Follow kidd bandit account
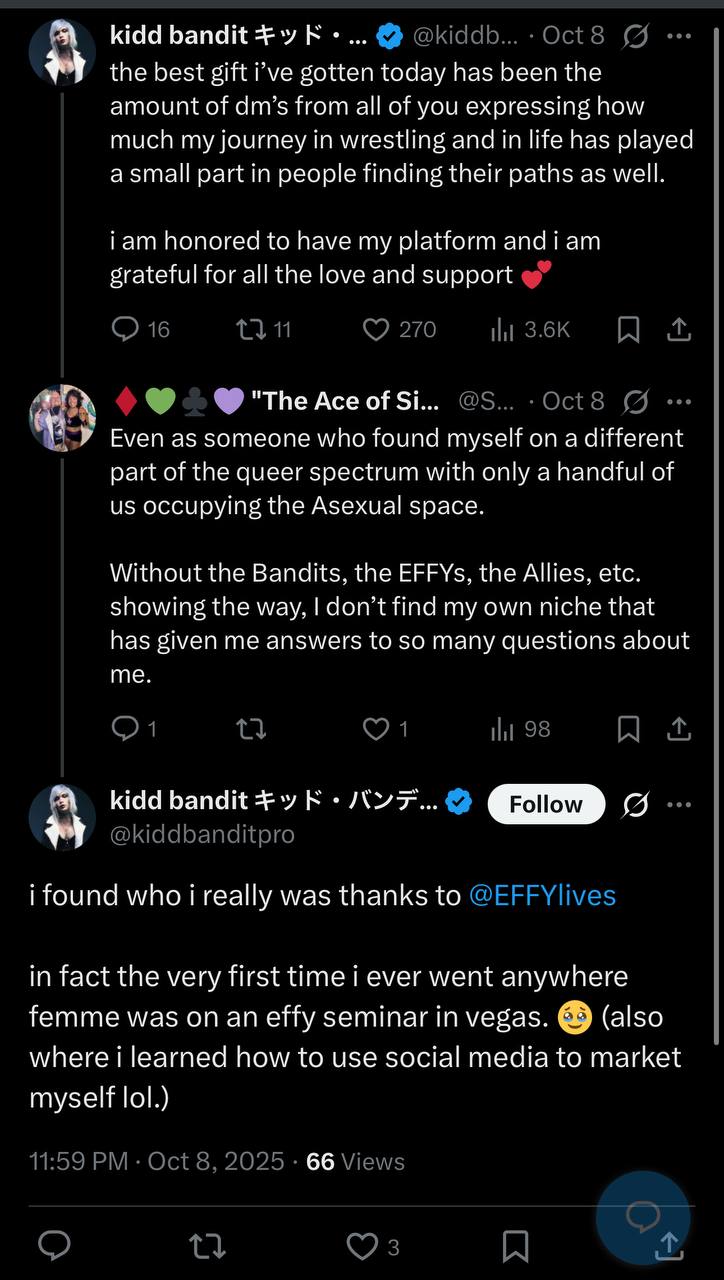Viewport: 724px width, 1280px height. pos(545,804)
